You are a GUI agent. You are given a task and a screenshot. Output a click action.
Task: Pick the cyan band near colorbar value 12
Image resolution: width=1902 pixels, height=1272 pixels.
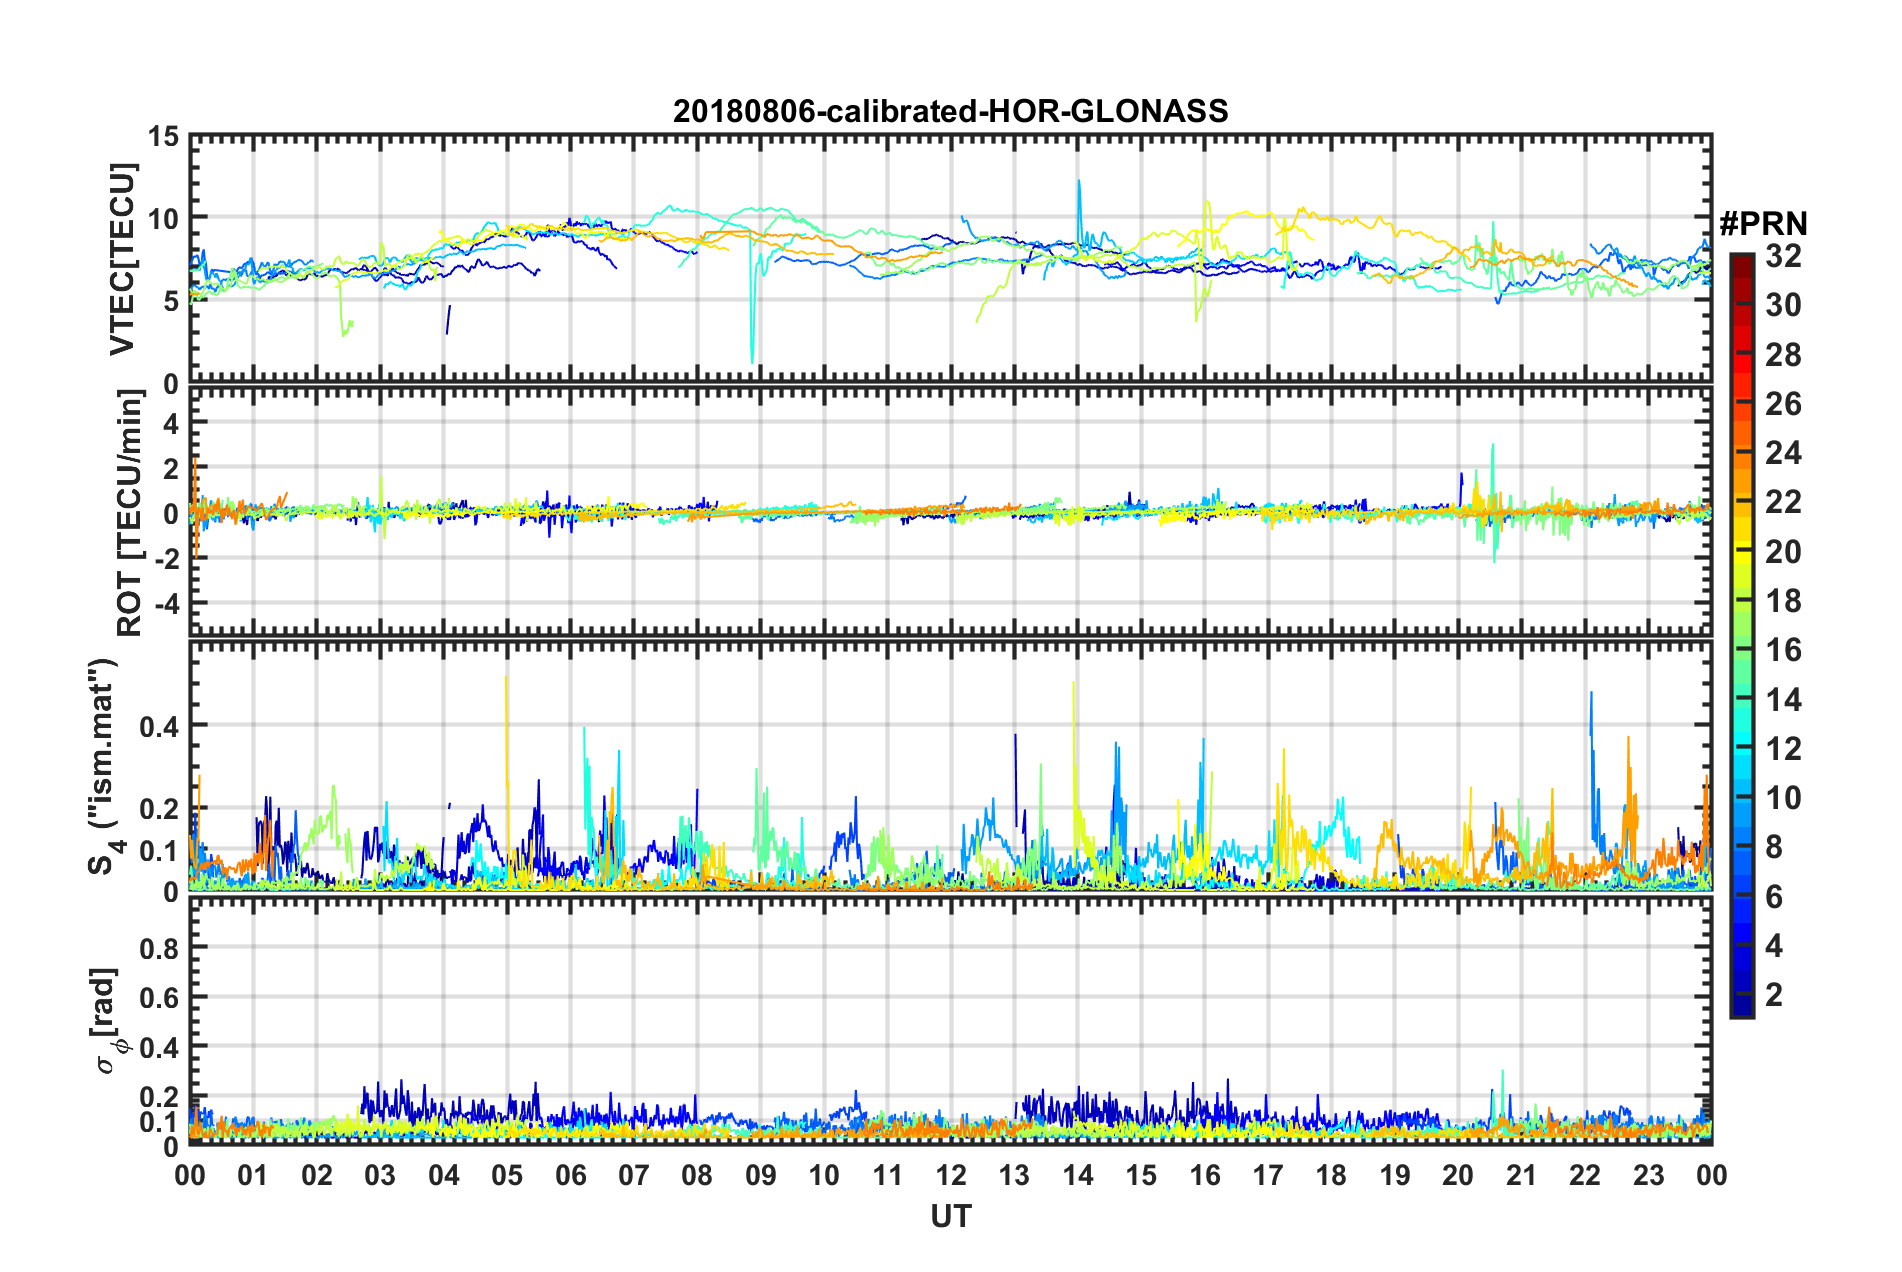pyautogui.click(x=1741, y=748)
